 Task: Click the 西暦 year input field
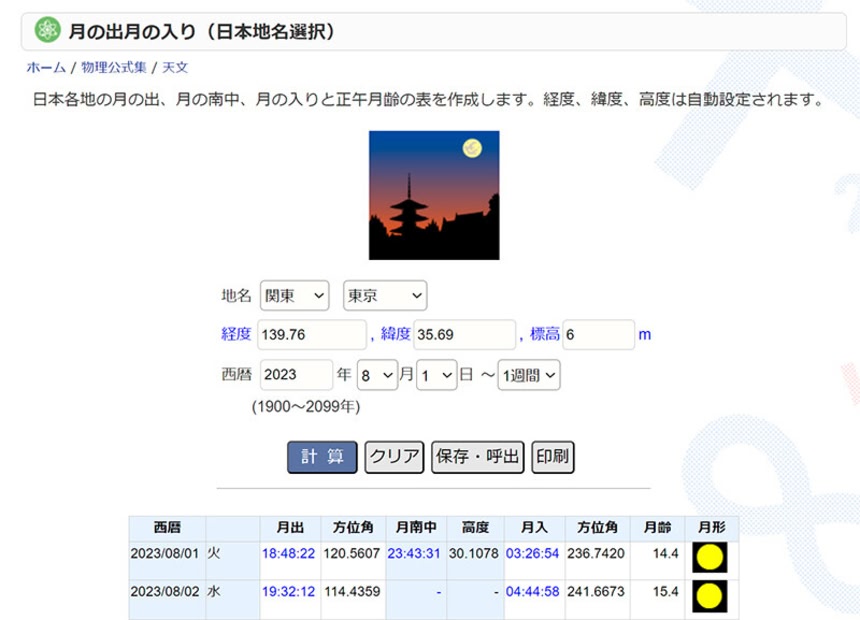click(296, 375)
